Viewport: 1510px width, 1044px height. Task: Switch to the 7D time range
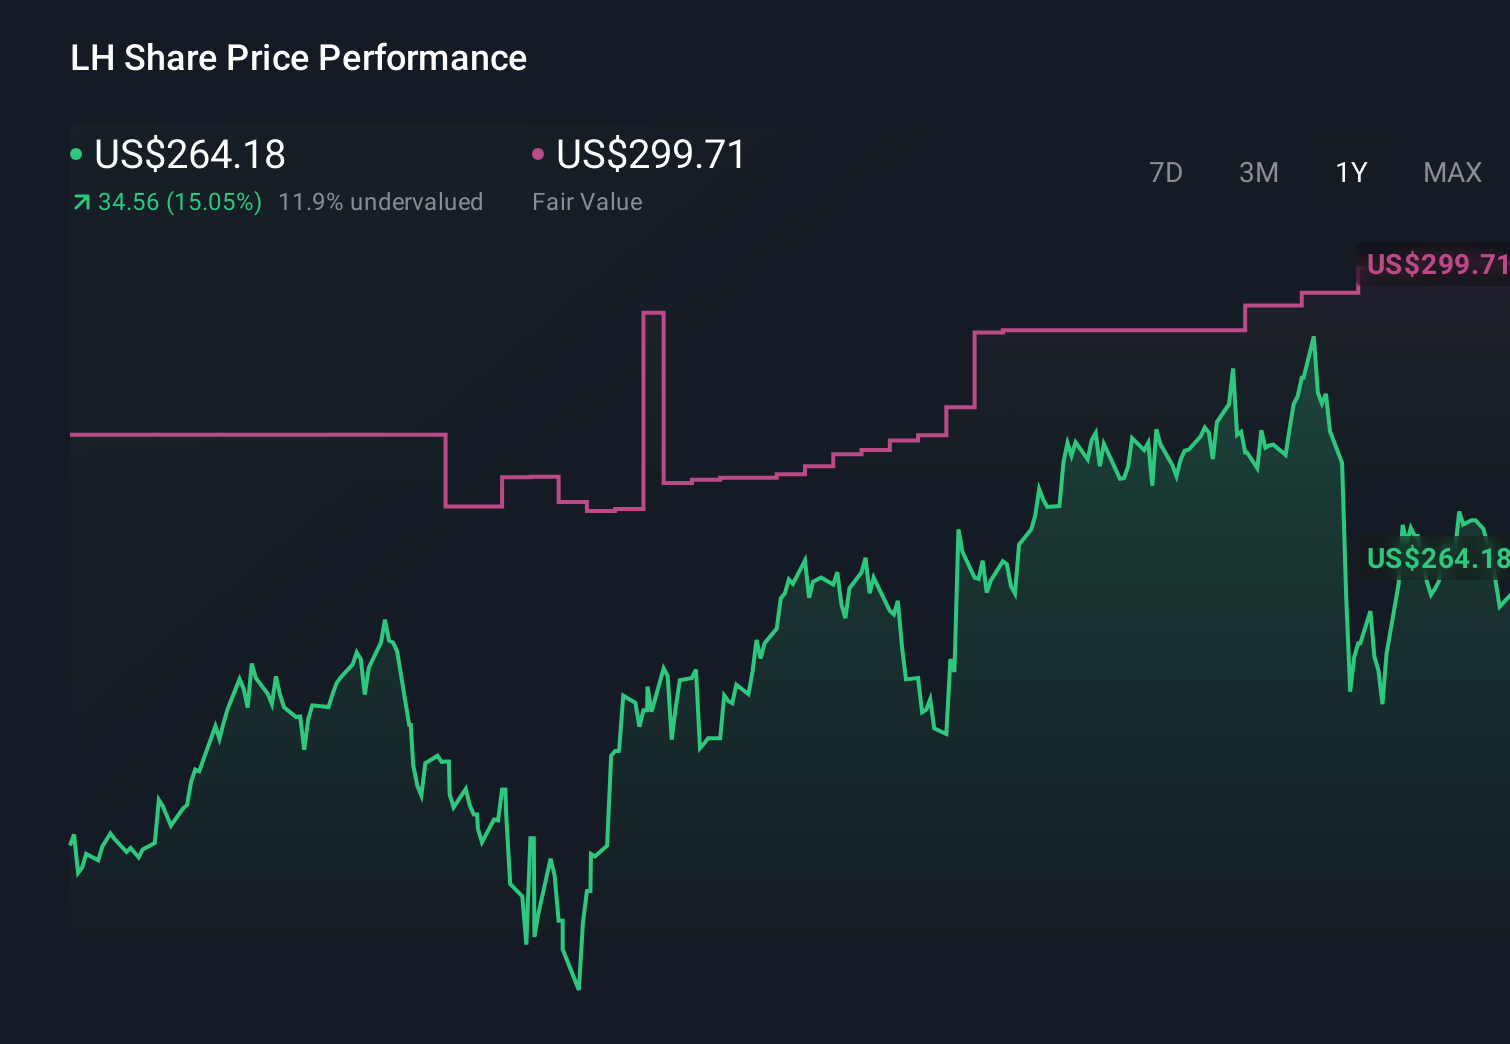pos(1166,172)
